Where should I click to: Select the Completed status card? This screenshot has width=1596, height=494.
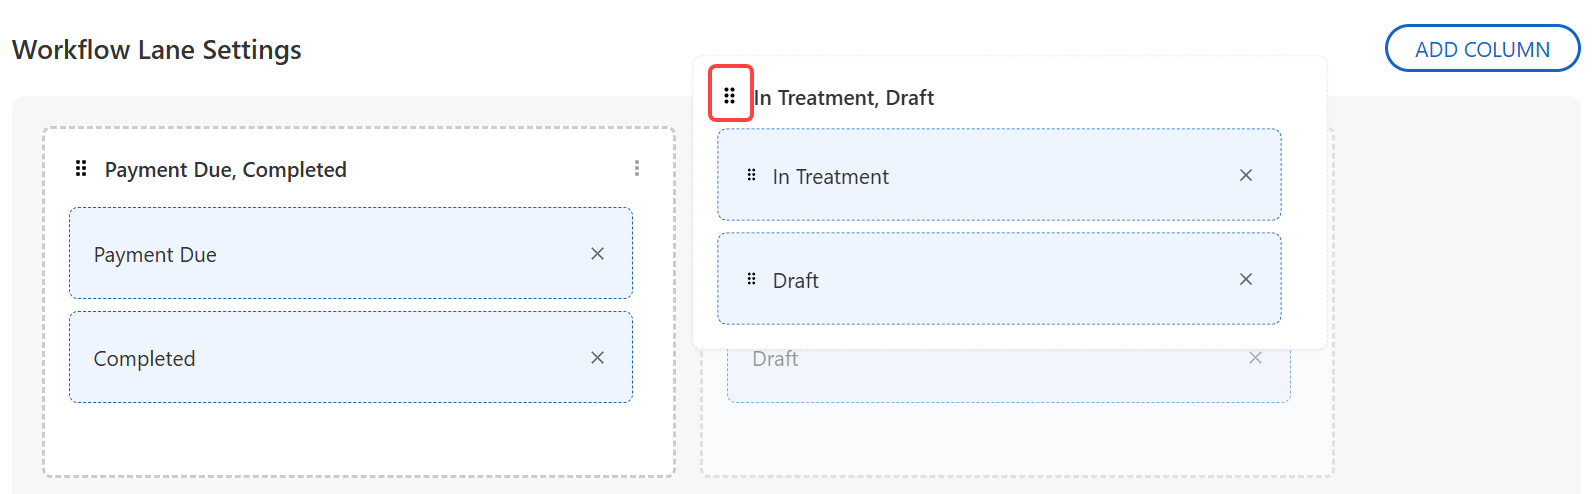[x=350, y=358]
